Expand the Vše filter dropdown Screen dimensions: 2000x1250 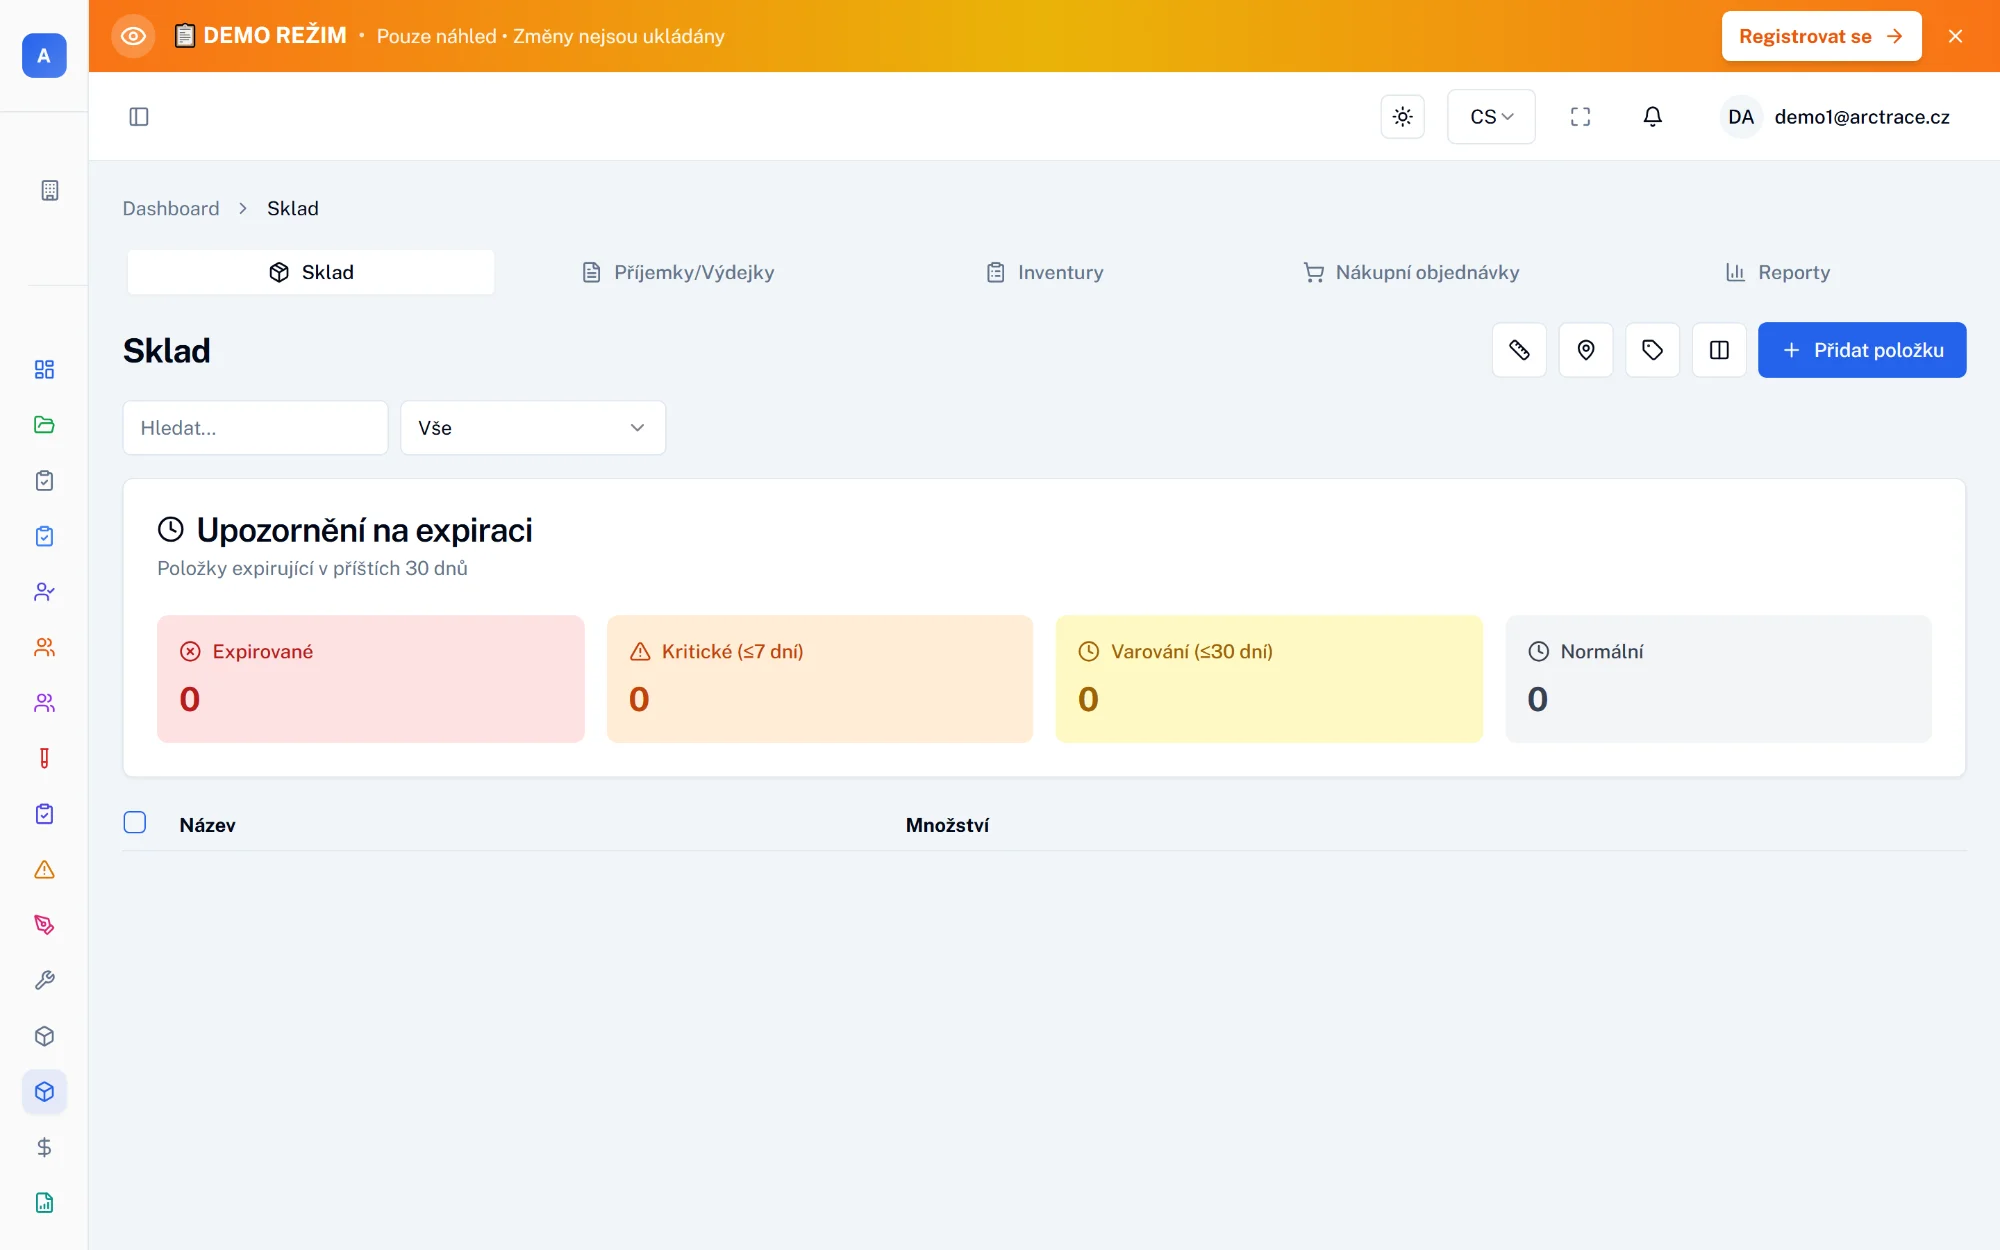pos(533,428)
